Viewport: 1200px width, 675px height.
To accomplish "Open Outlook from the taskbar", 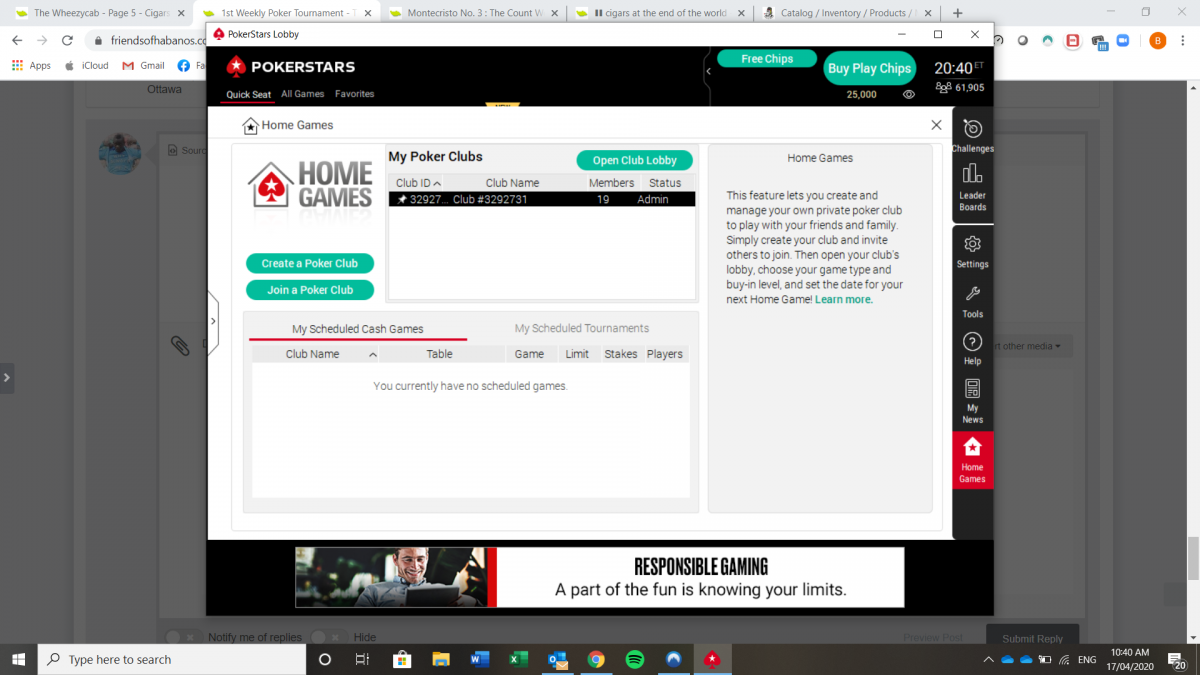I will pos(557,659).
